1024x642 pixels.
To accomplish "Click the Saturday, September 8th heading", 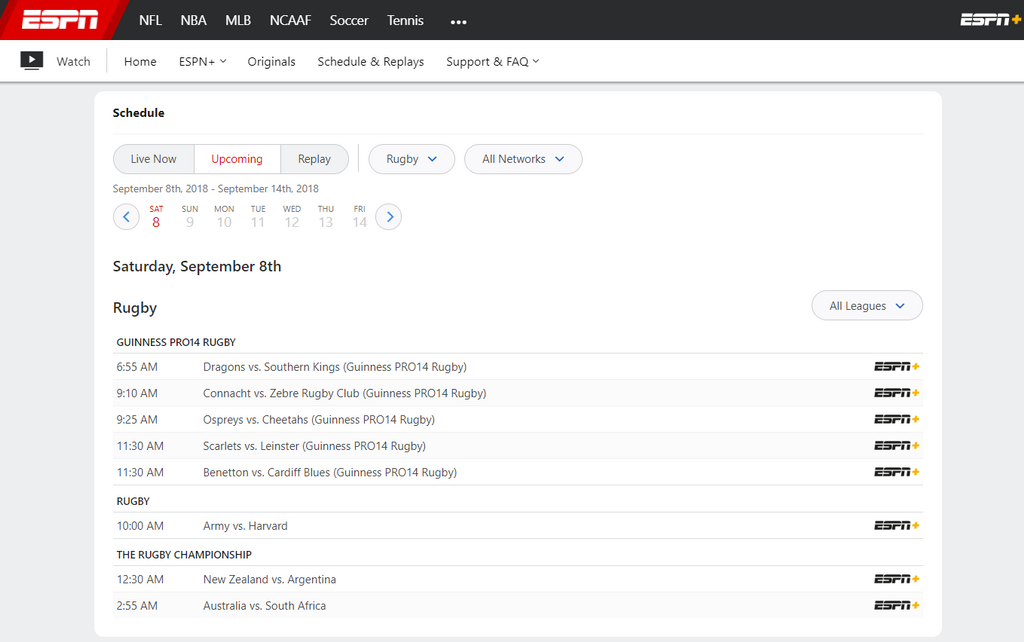I will pos(197,266).
